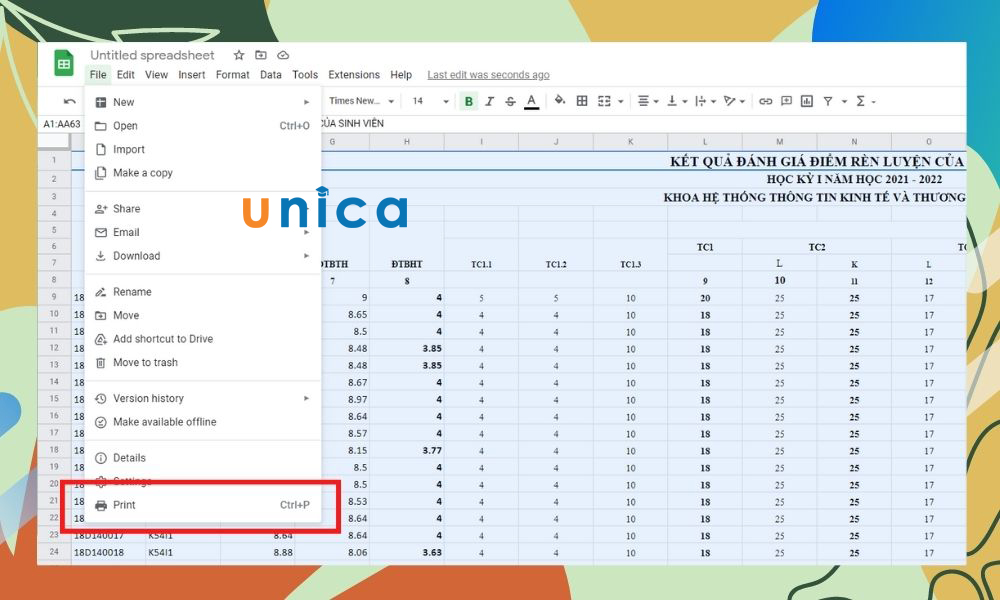Click the name box A1:AA63
The width and height of the screenshot is (1000, 600).
(x=62, y=124)
